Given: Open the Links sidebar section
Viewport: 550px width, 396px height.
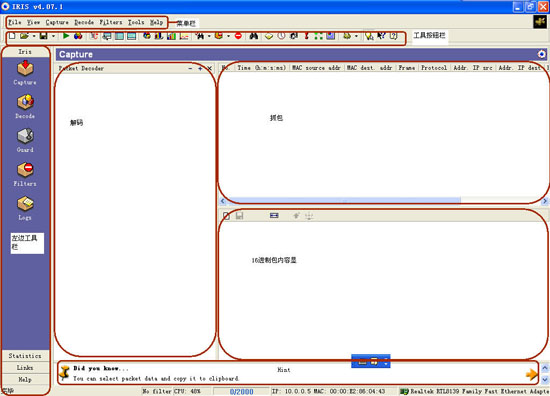Looking at the screenshot, I should pos(25,368).
